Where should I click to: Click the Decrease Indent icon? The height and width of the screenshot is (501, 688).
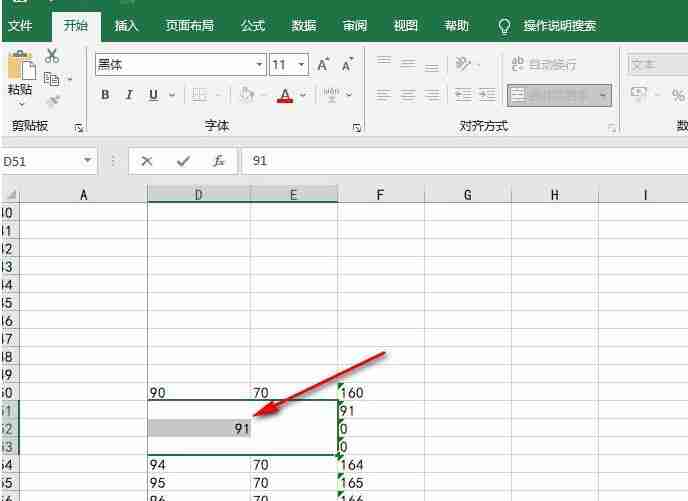coord(463,95)
